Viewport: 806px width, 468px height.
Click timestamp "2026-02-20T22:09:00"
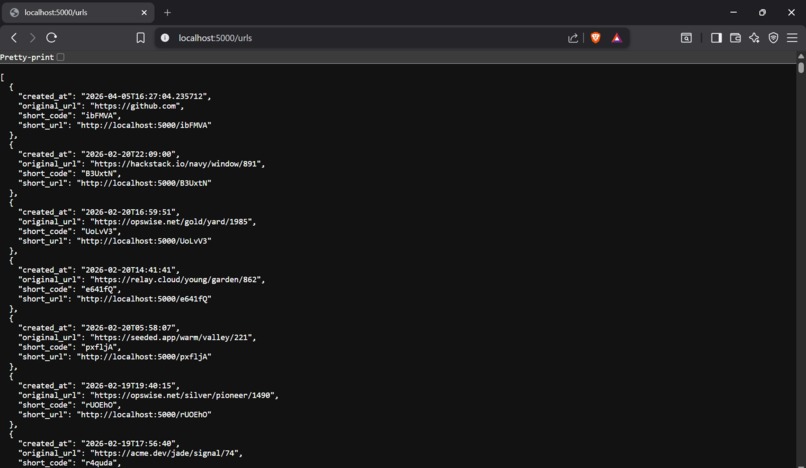pos(129,154)
